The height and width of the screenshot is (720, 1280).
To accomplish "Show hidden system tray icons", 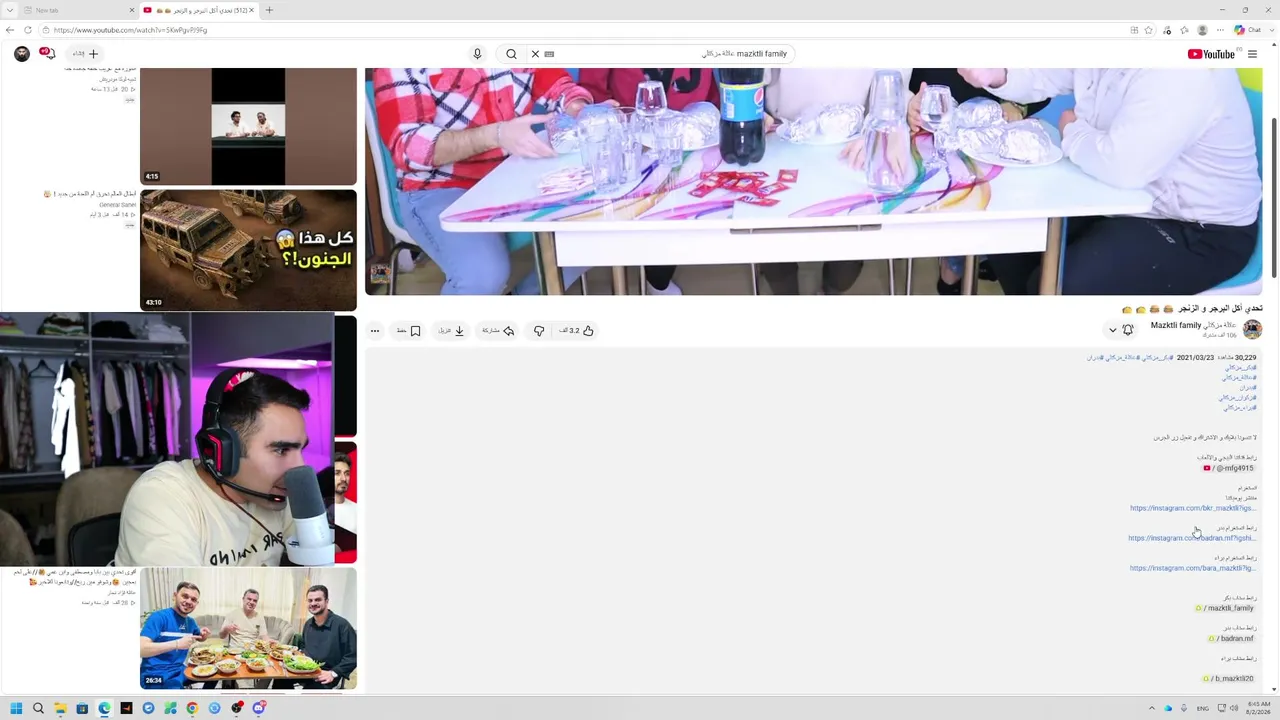I will click(x=1151, y=708).
